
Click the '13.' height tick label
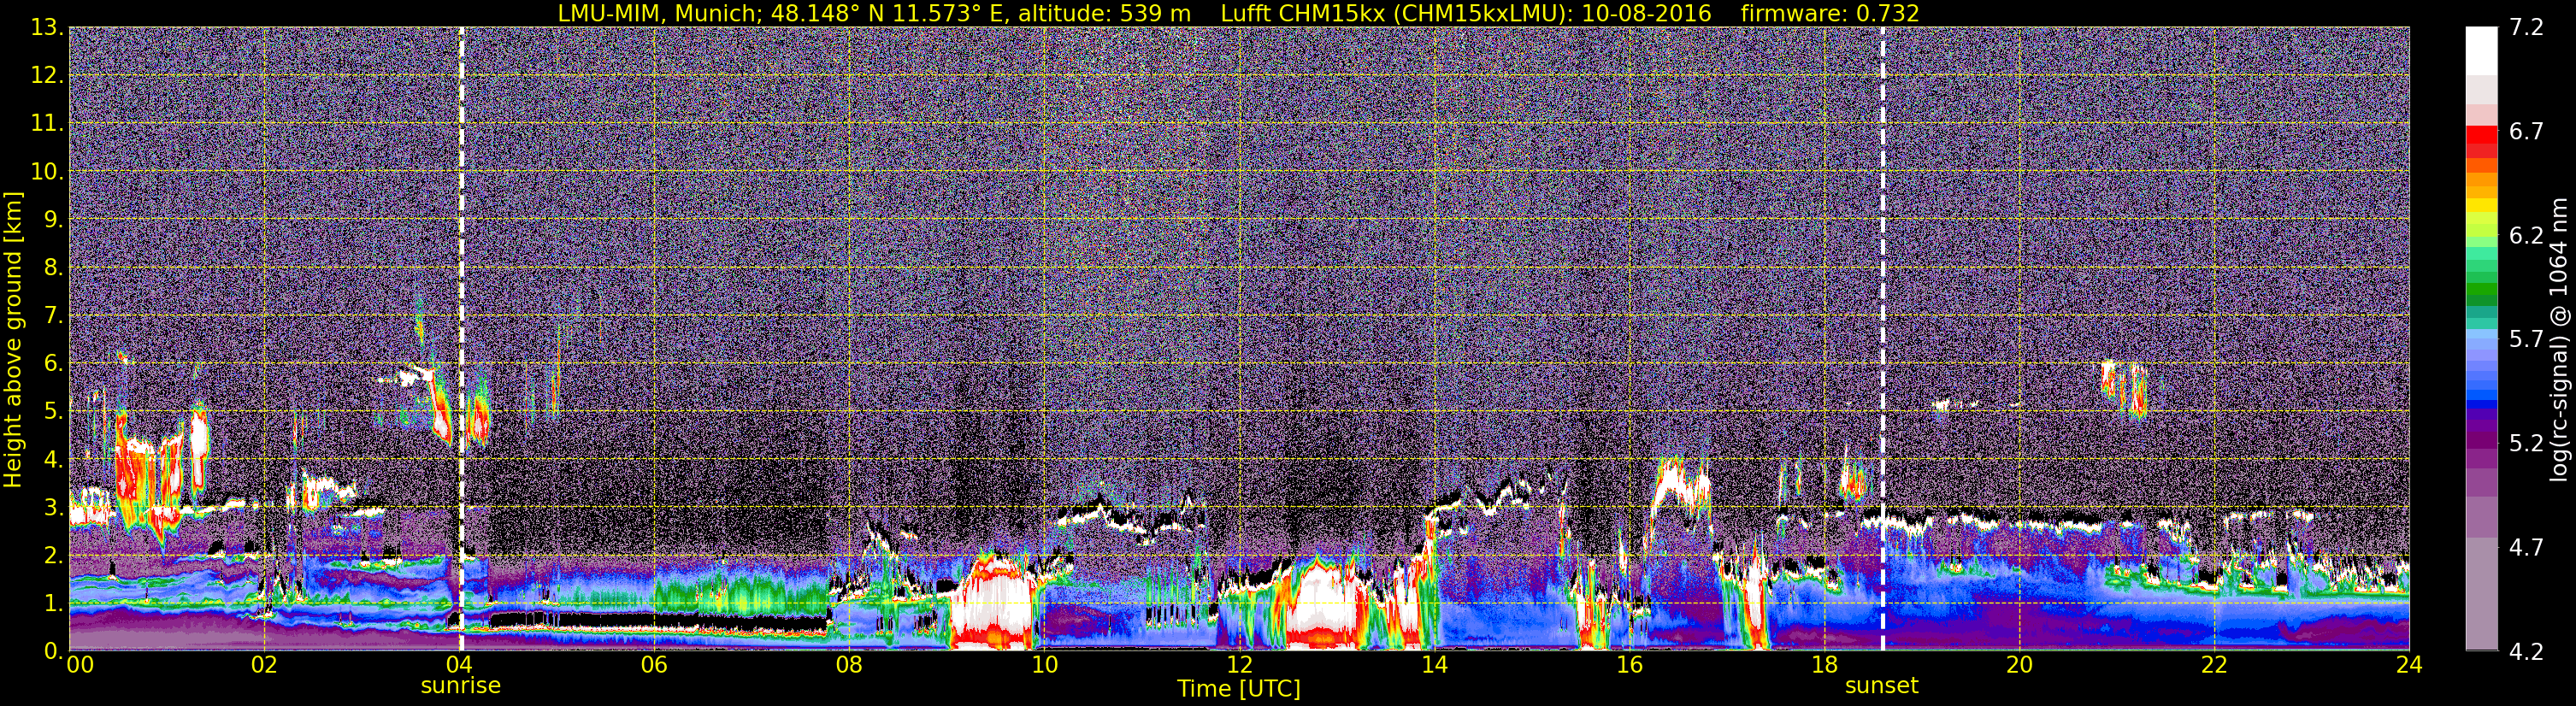(x=46, y=27)
